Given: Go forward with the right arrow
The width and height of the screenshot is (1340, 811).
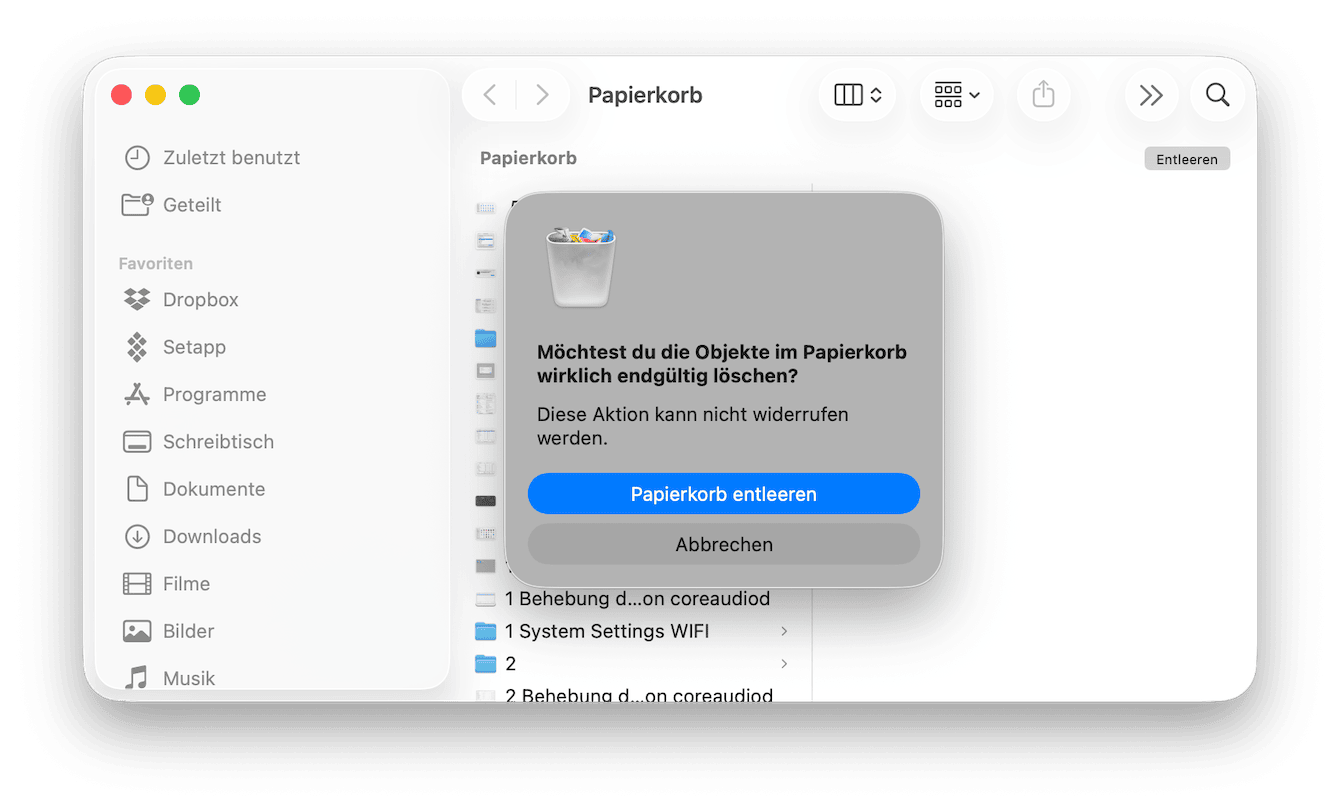Looking at the screenshot, I should [x=542, y=95].
